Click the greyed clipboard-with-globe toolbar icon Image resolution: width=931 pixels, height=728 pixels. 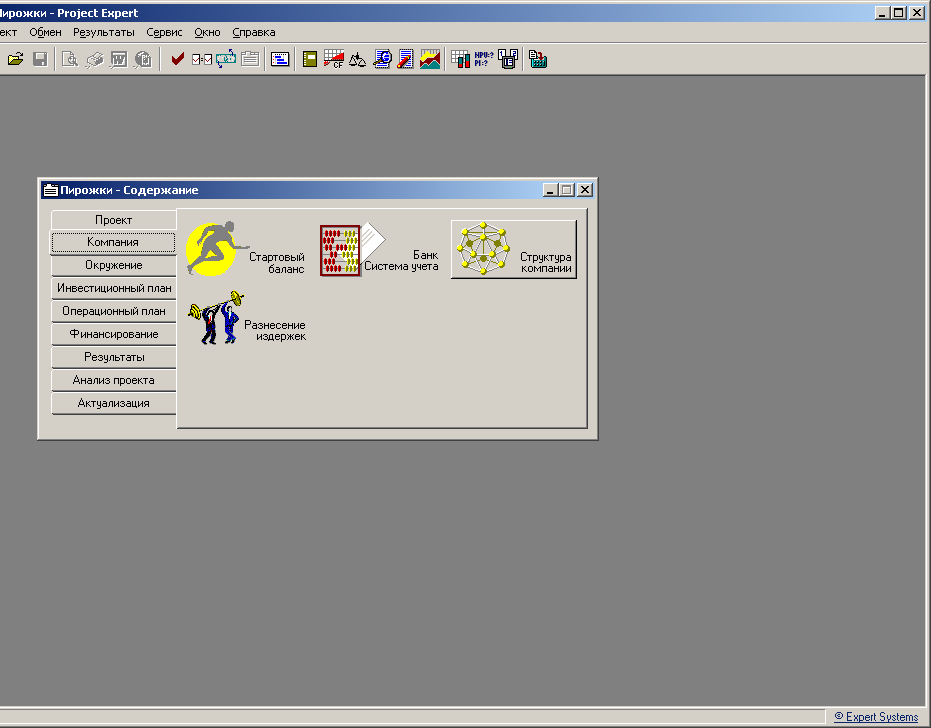pos(142,59)
